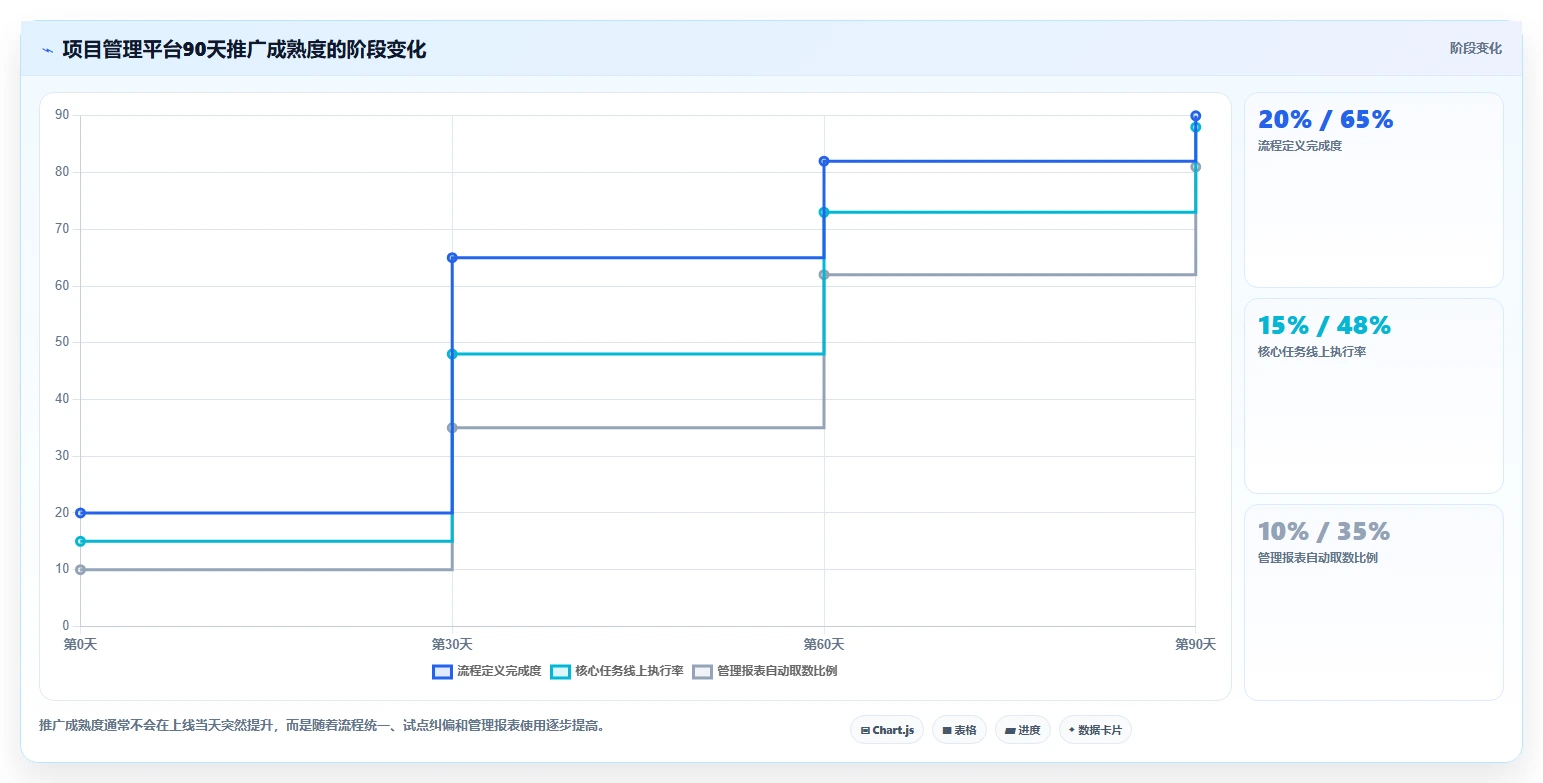The image size is (1543, 783).
Task: Click the cyan 核心任务线上执行率 legend color box
Action: pyautogui.click(x=561, y=671)
